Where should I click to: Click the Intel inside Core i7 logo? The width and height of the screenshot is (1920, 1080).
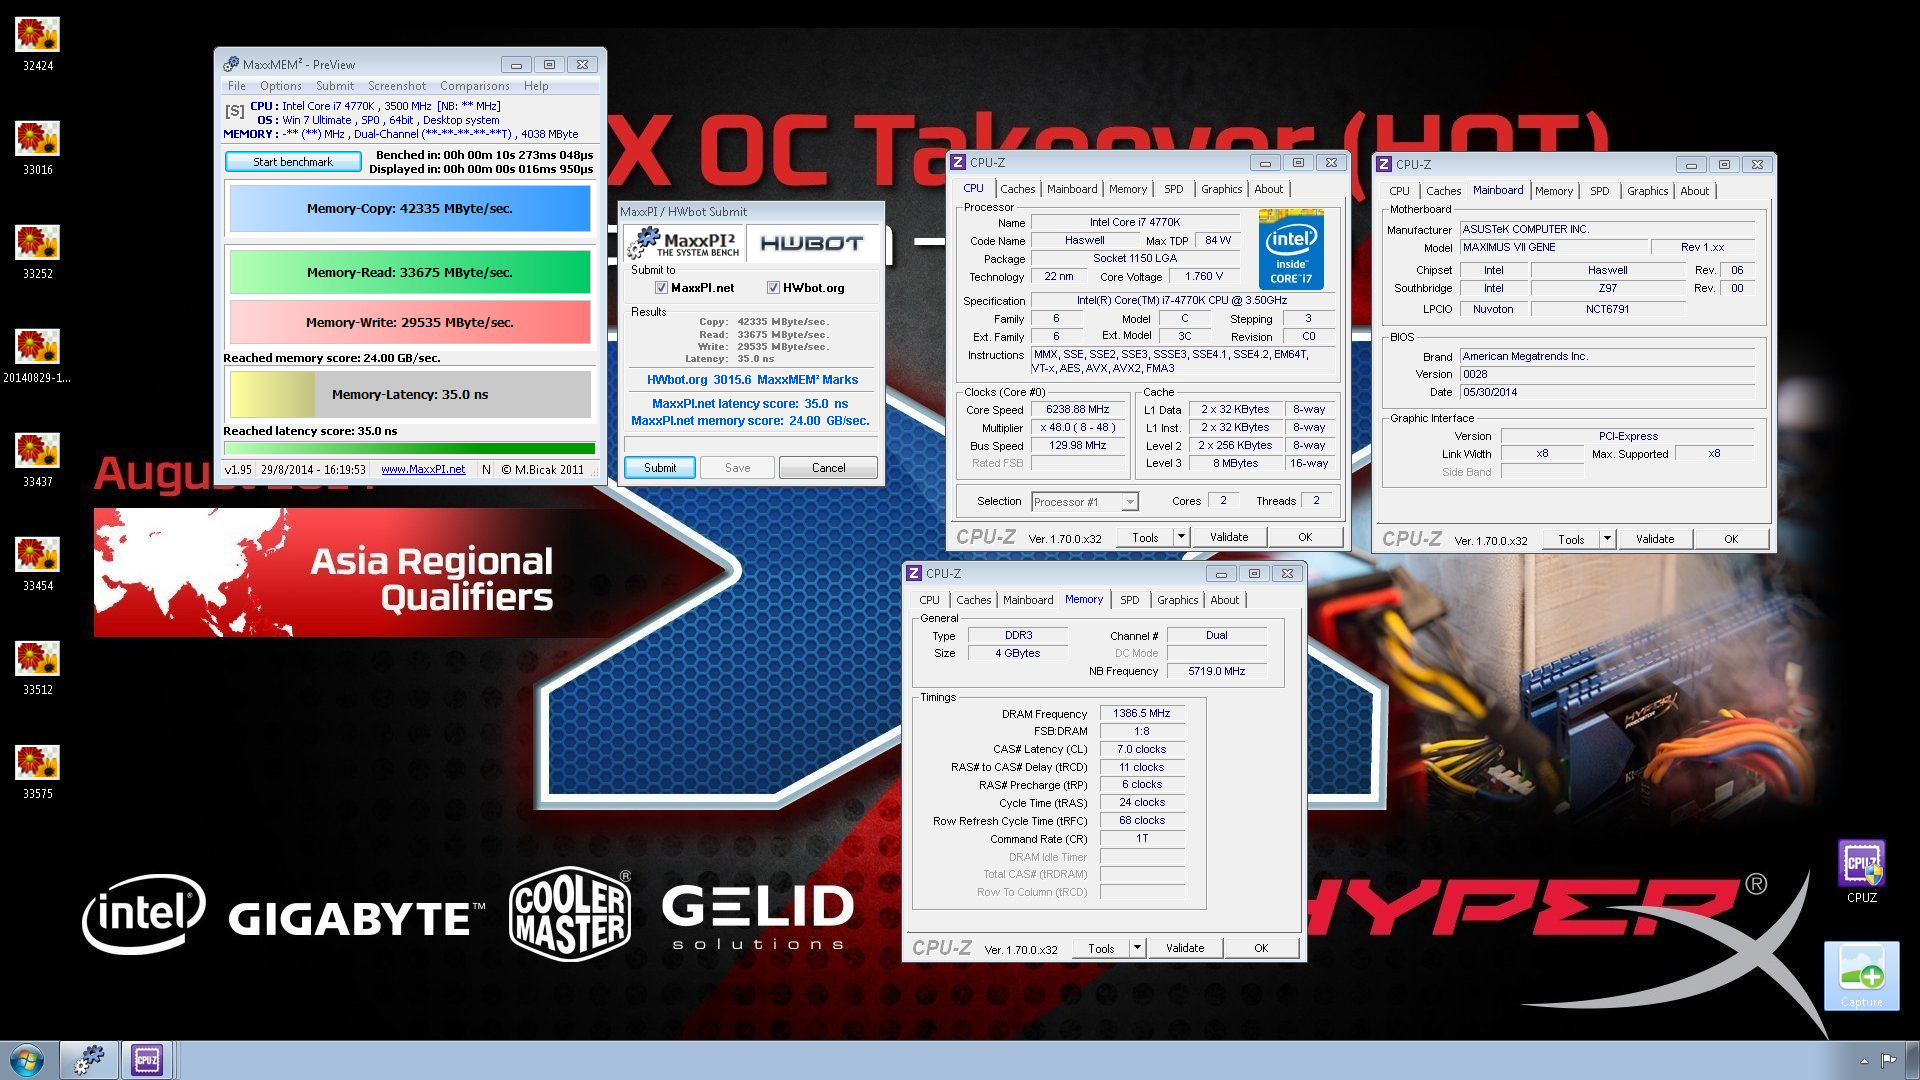[1291, 249]
